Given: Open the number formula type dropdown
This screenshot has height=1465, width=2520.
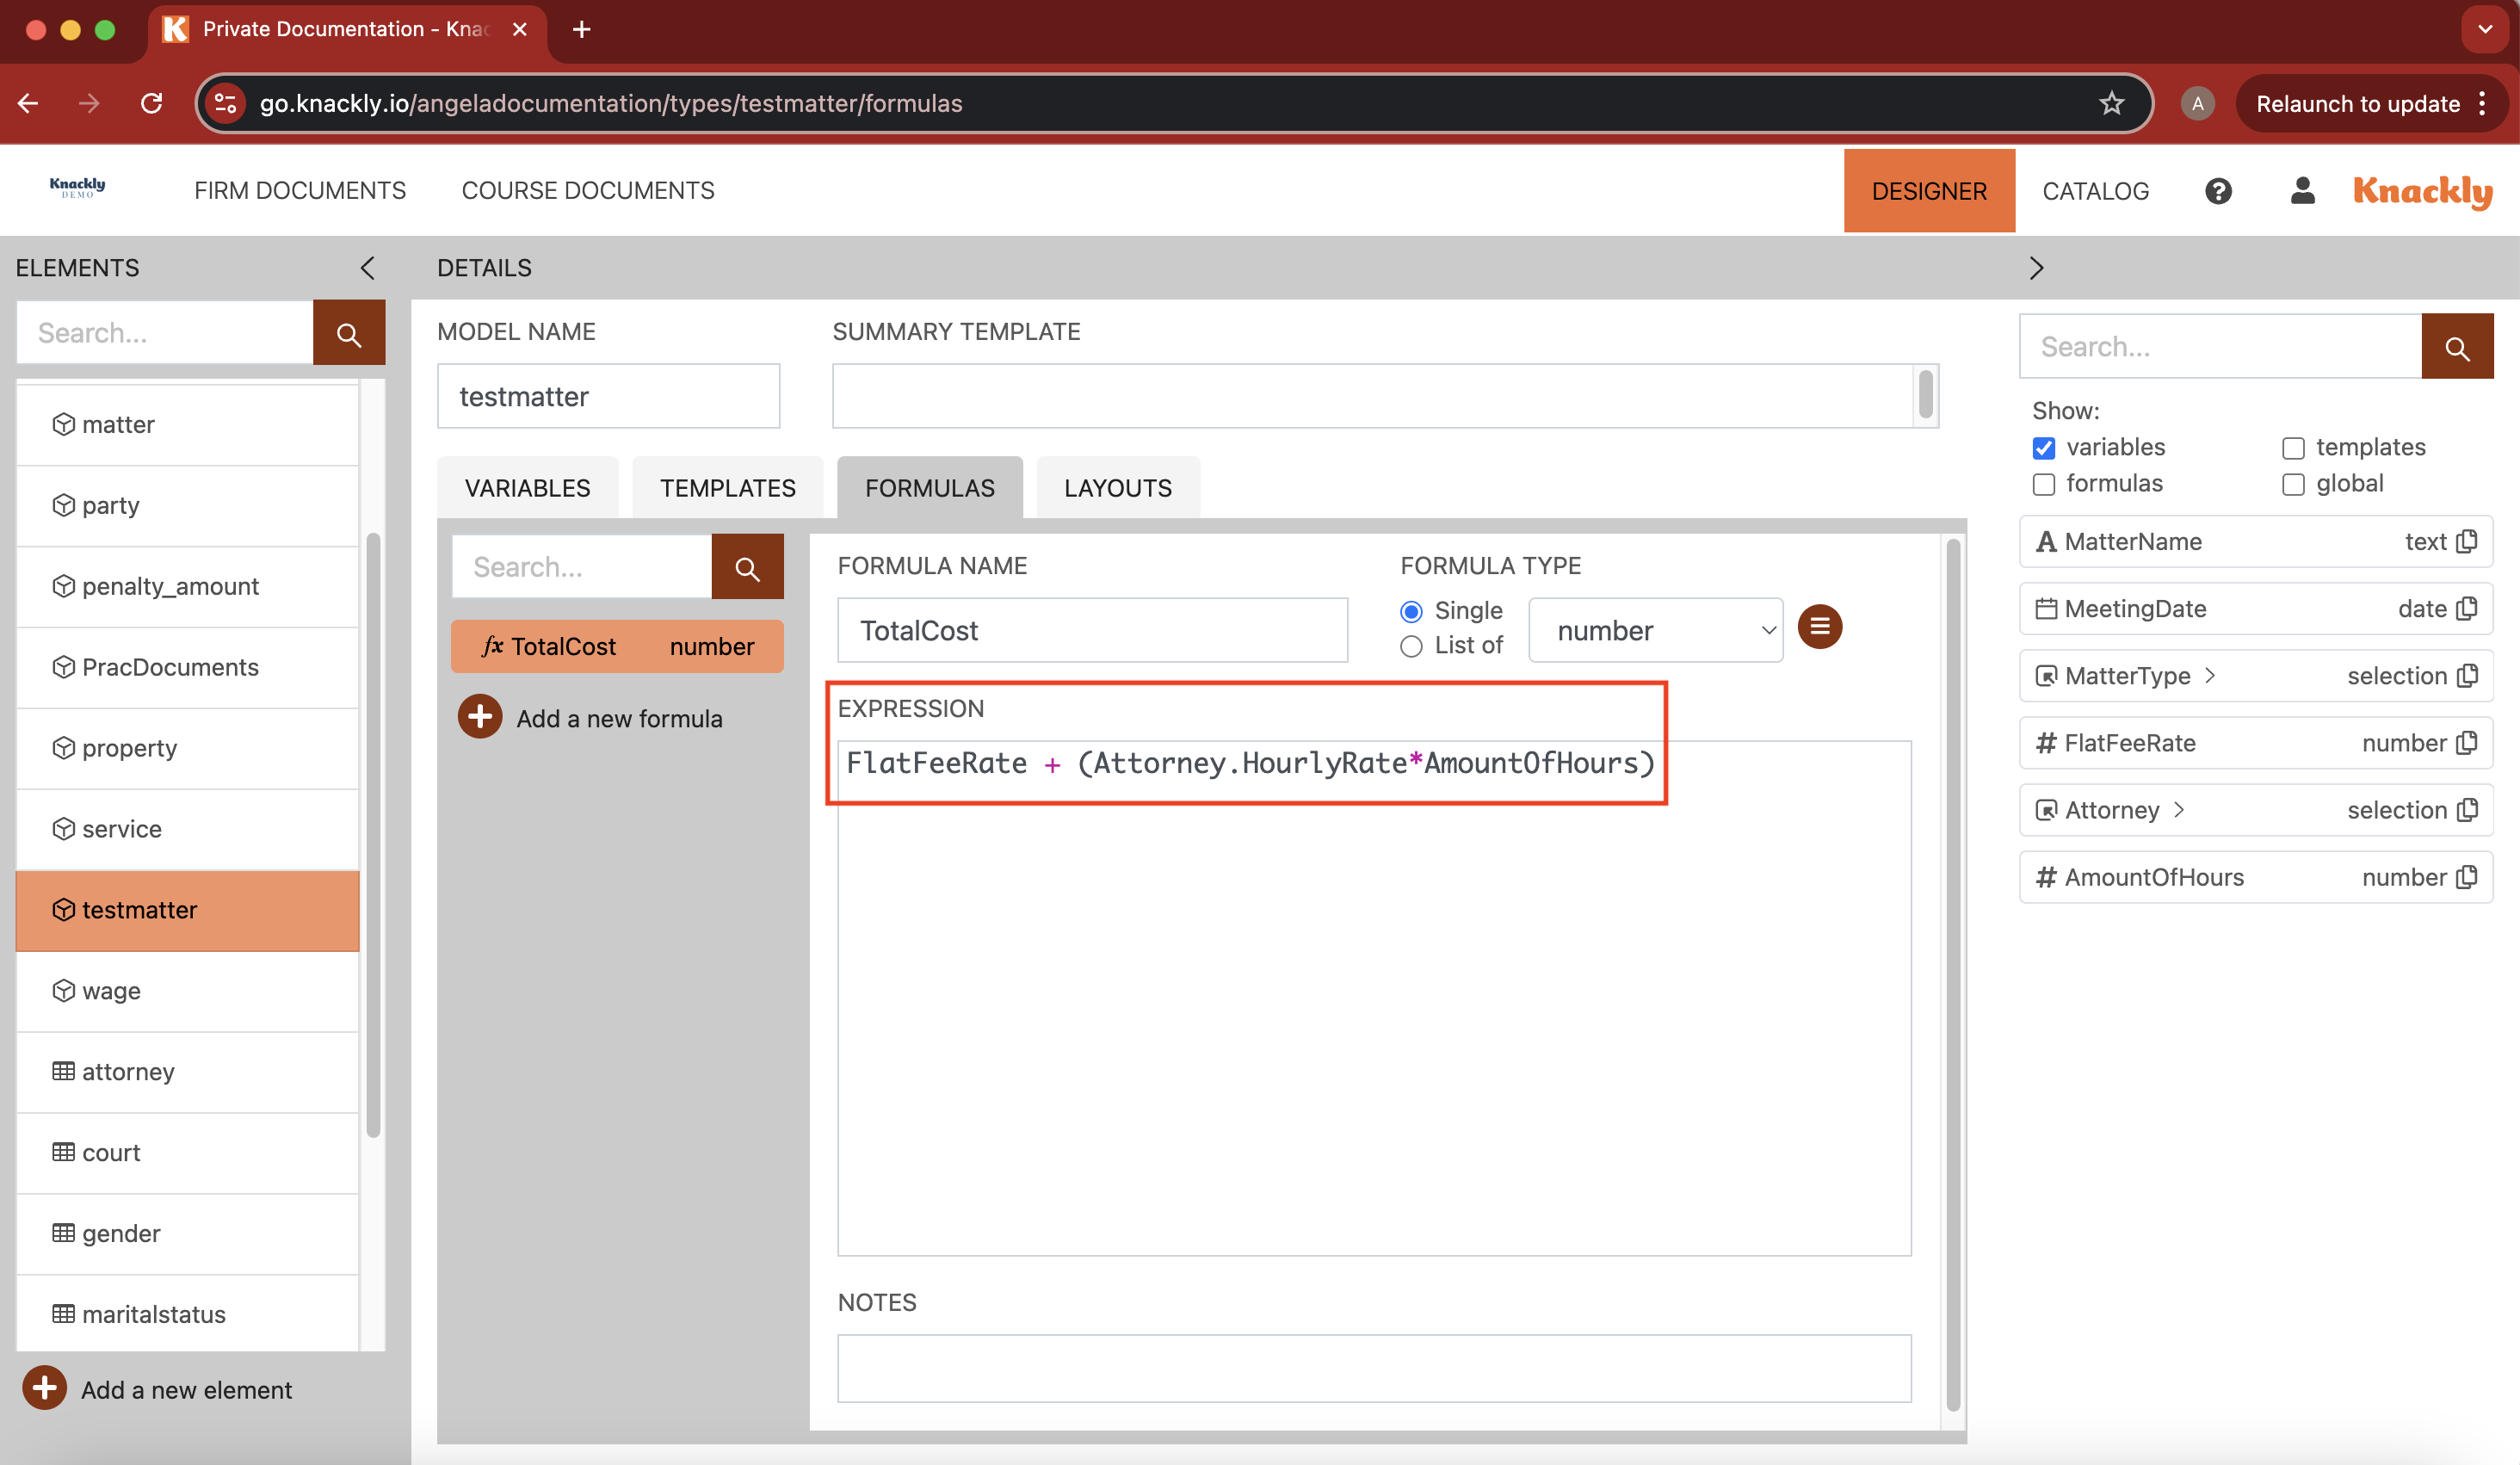Looking at the screenshot, I should tap(1655, 630).
